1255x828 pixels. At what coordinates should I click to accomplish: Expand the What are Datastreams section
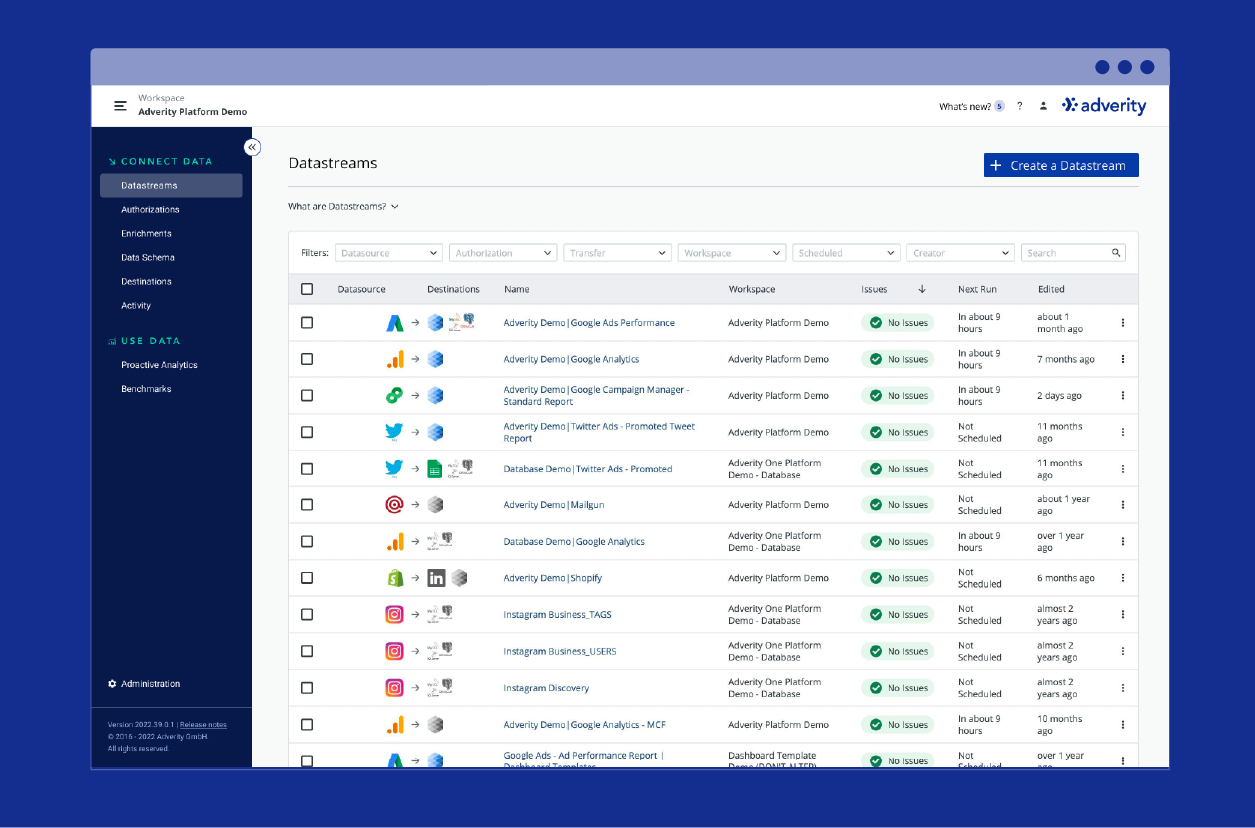[340, 205]
